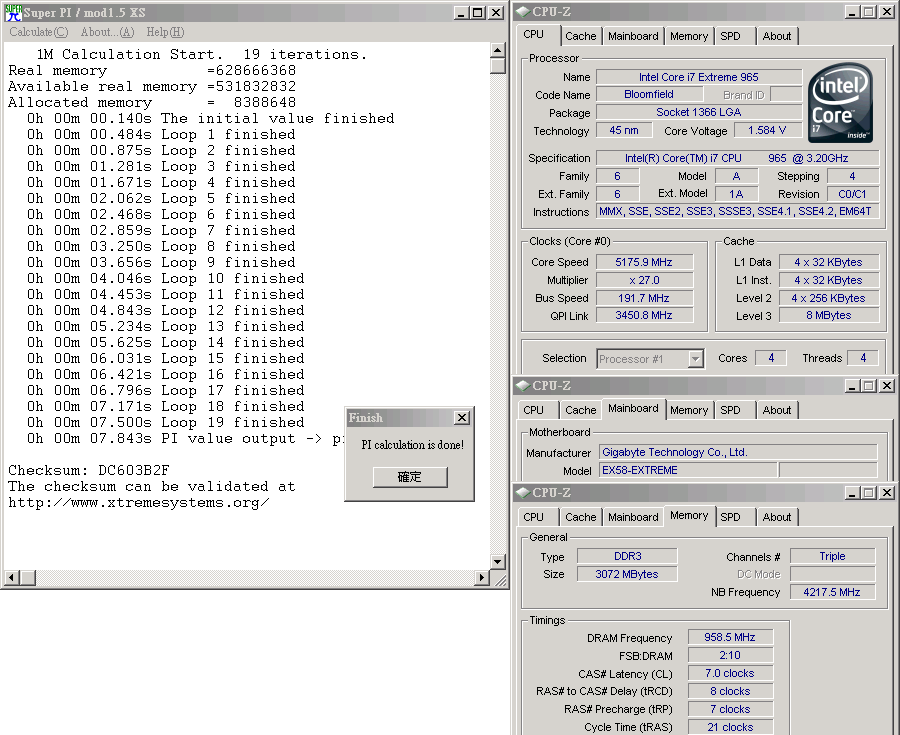Select the Cache tab in middle CPU-Z window

[581, 410]
